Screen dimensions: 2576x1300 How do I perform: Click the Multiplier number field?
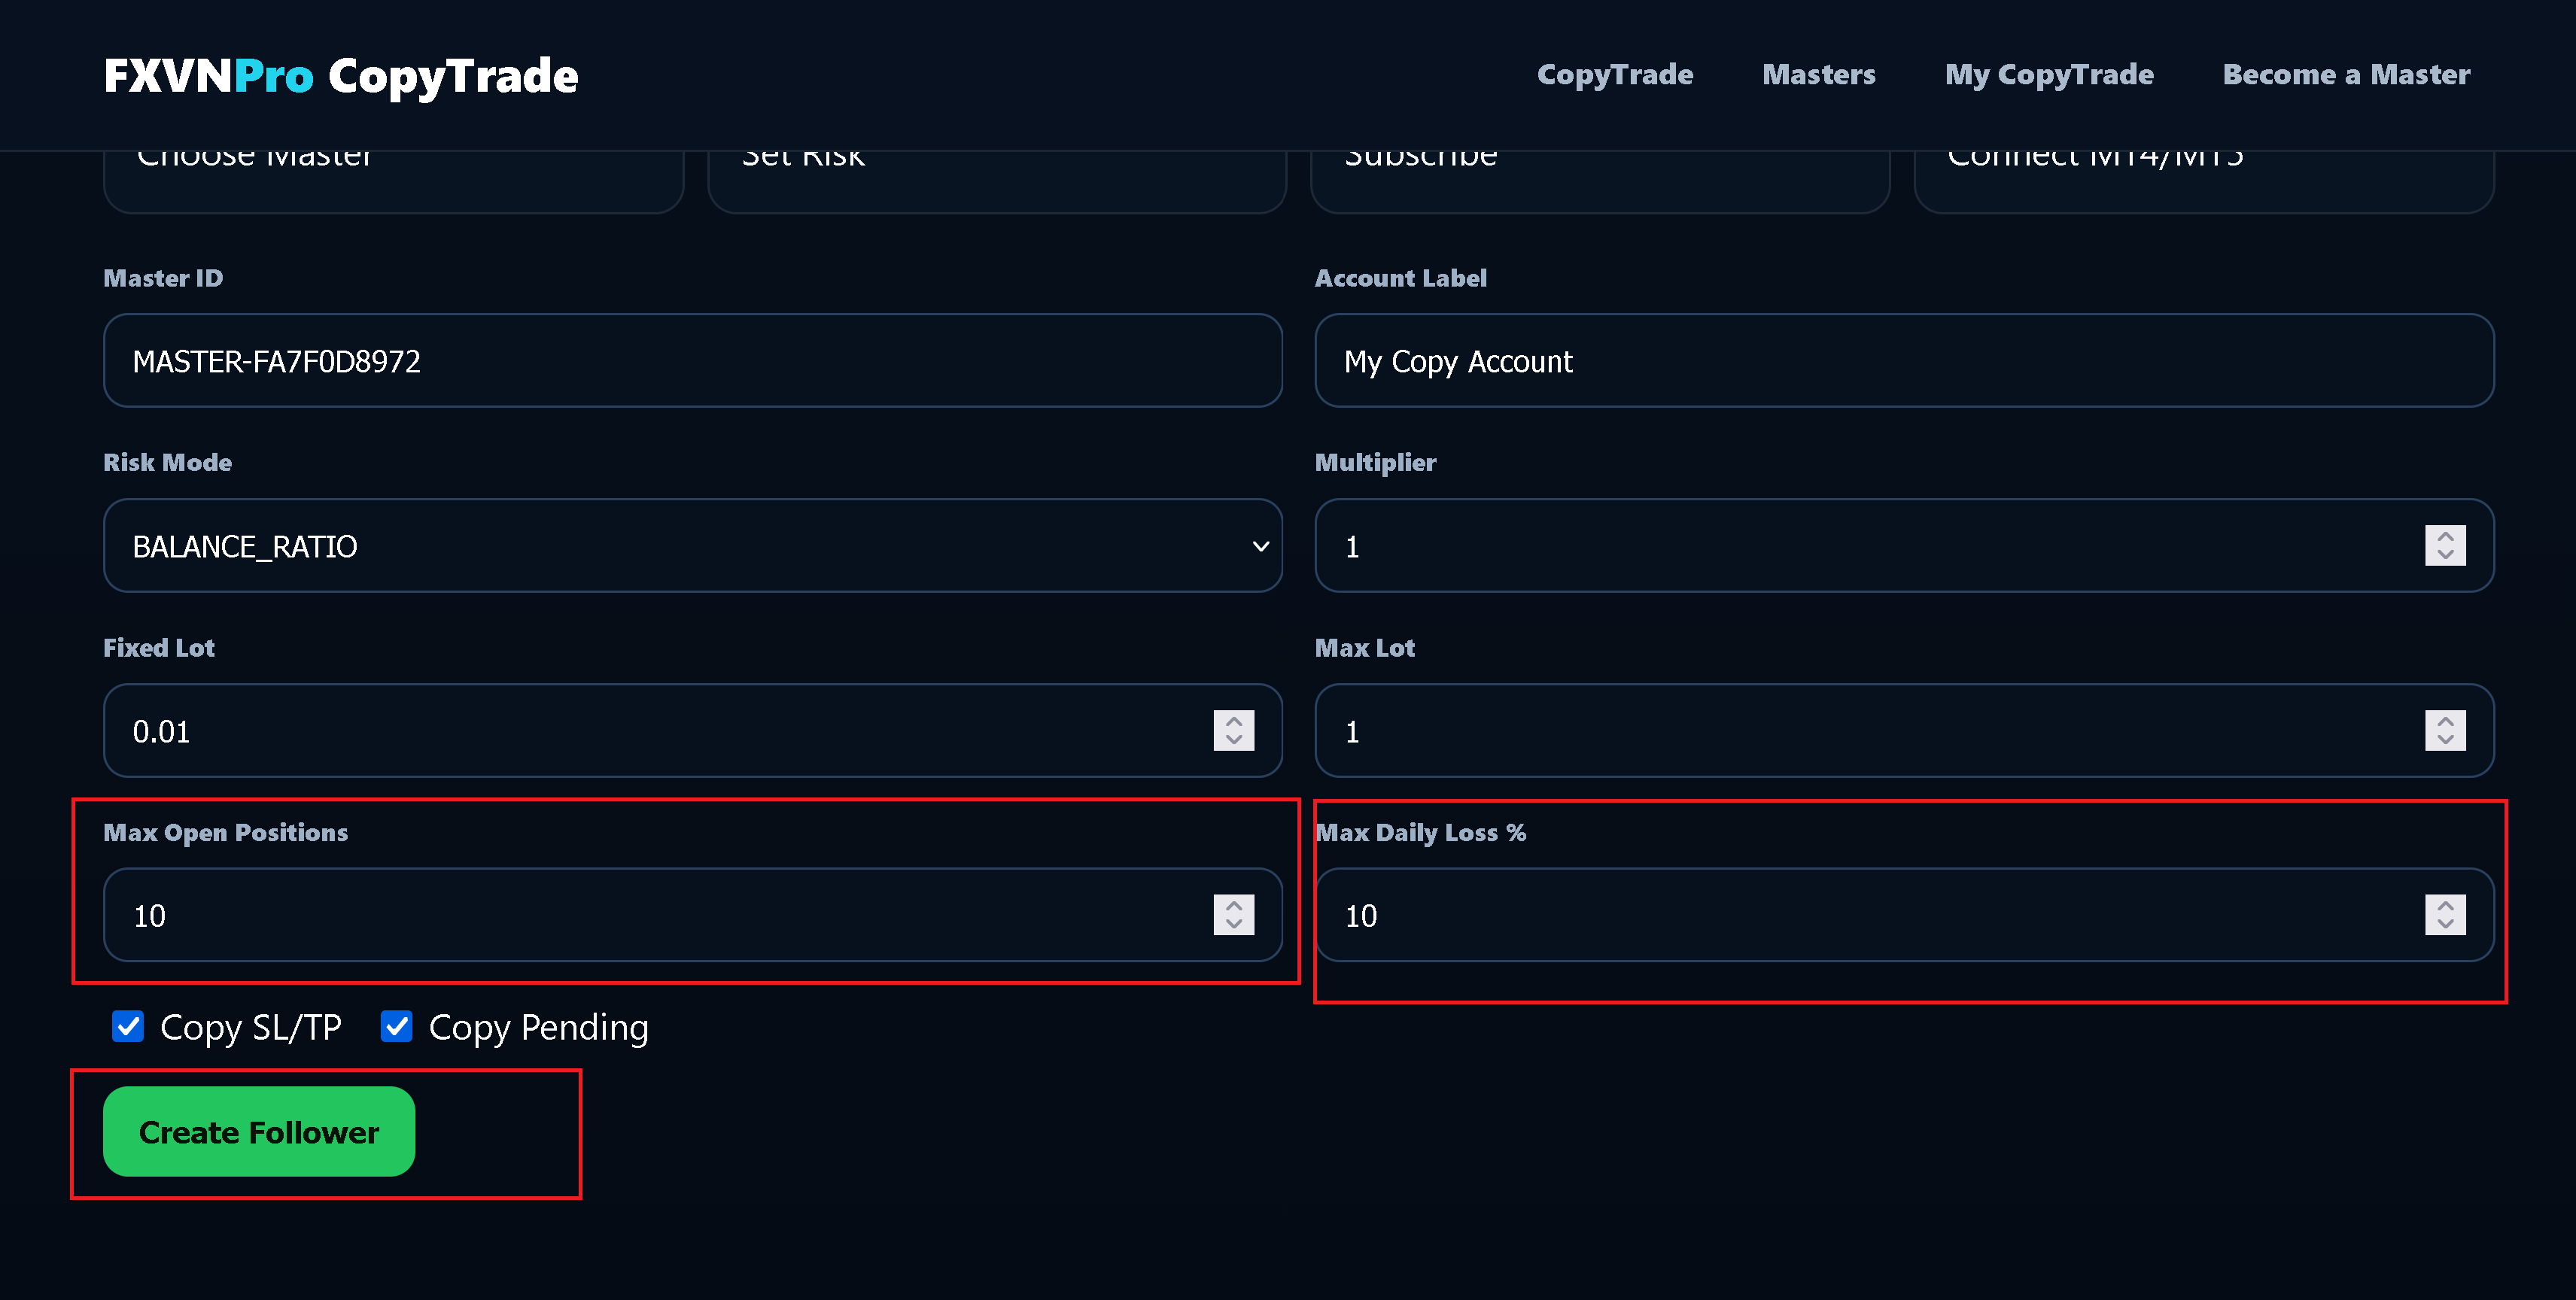pos(1903,545)
